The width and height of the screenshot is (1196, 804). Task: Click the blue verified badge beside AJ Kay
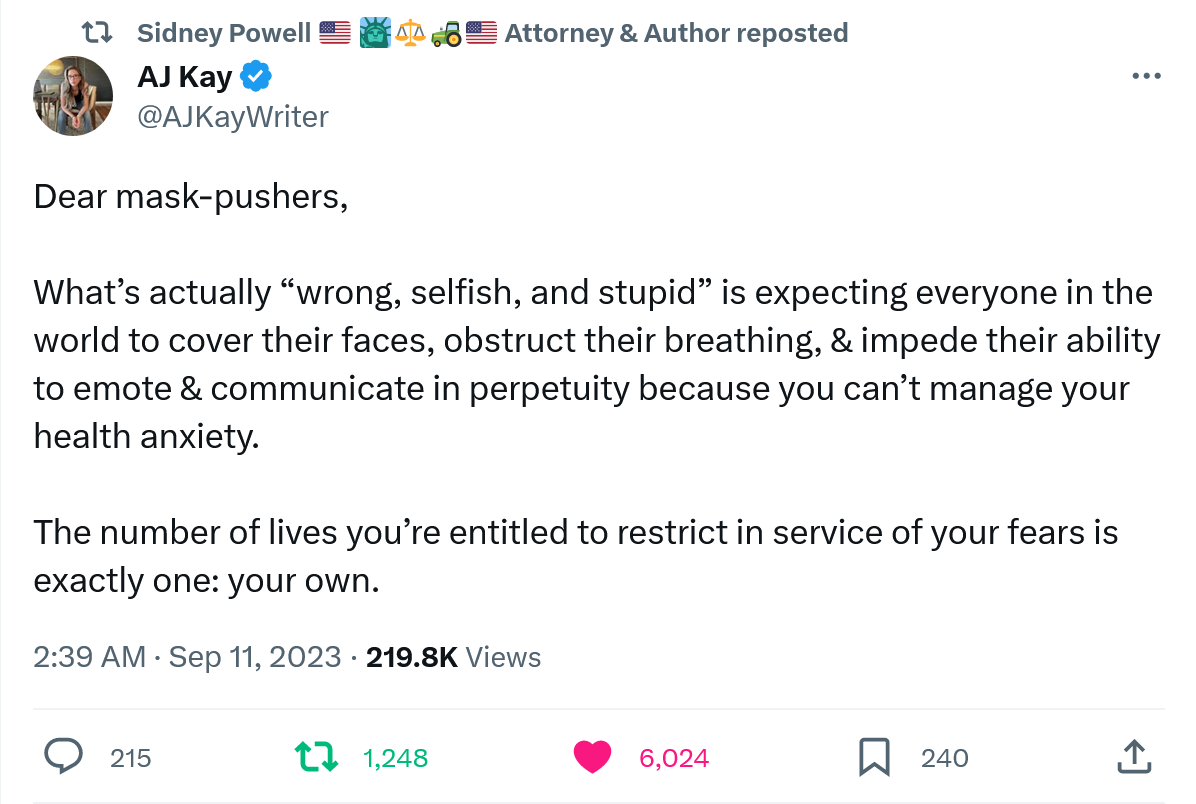tap(257, 76)
